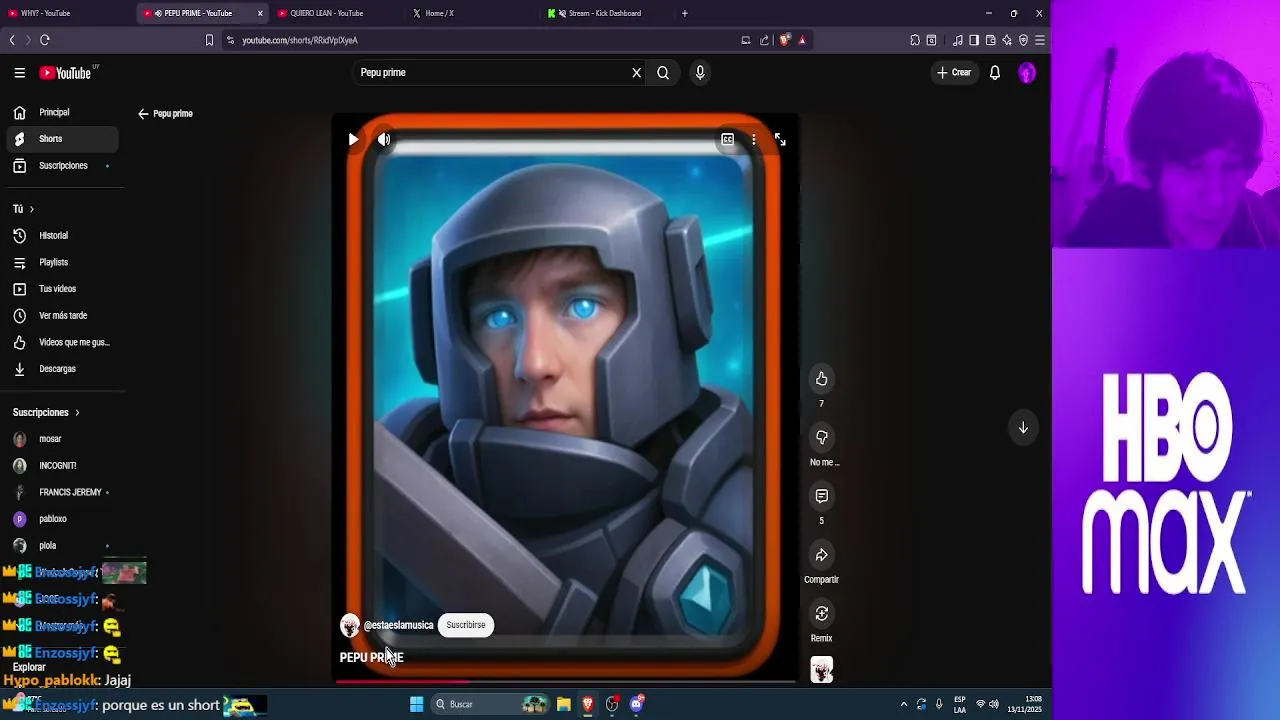Like the PEPU PRIME short
Image resolution: width=1280 pixels, height=720 pixels.
(x=822, y=379)
